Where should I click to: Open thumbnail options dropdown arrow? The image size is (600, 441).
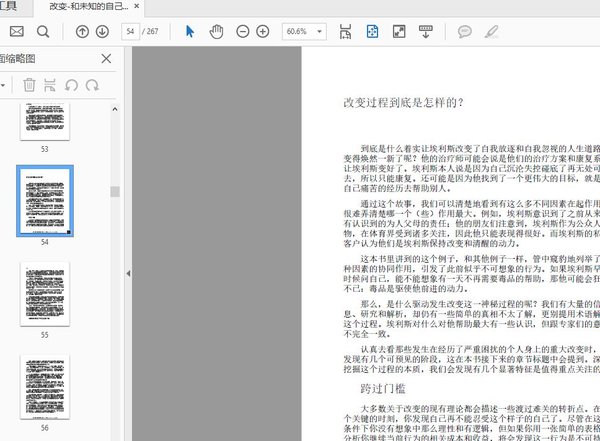(5, 86)
